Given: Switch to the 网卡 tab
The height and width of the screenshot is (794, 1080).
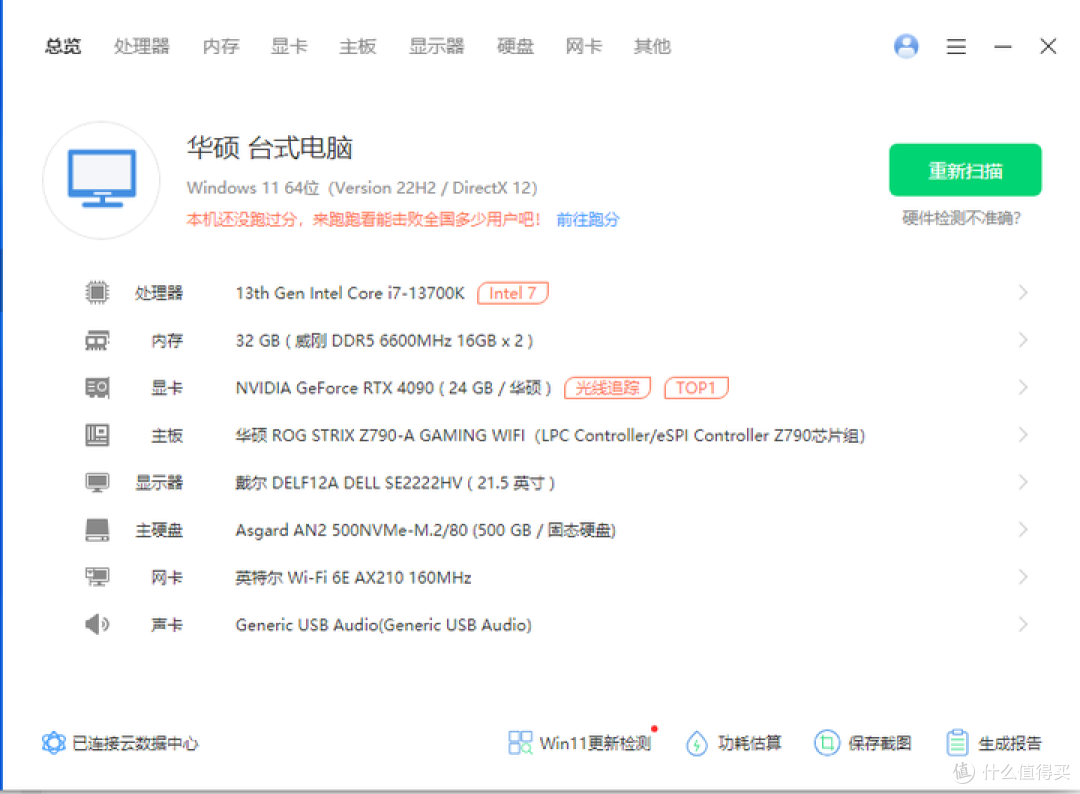Looking at the screenshot, I should click(x=584, y=46).
